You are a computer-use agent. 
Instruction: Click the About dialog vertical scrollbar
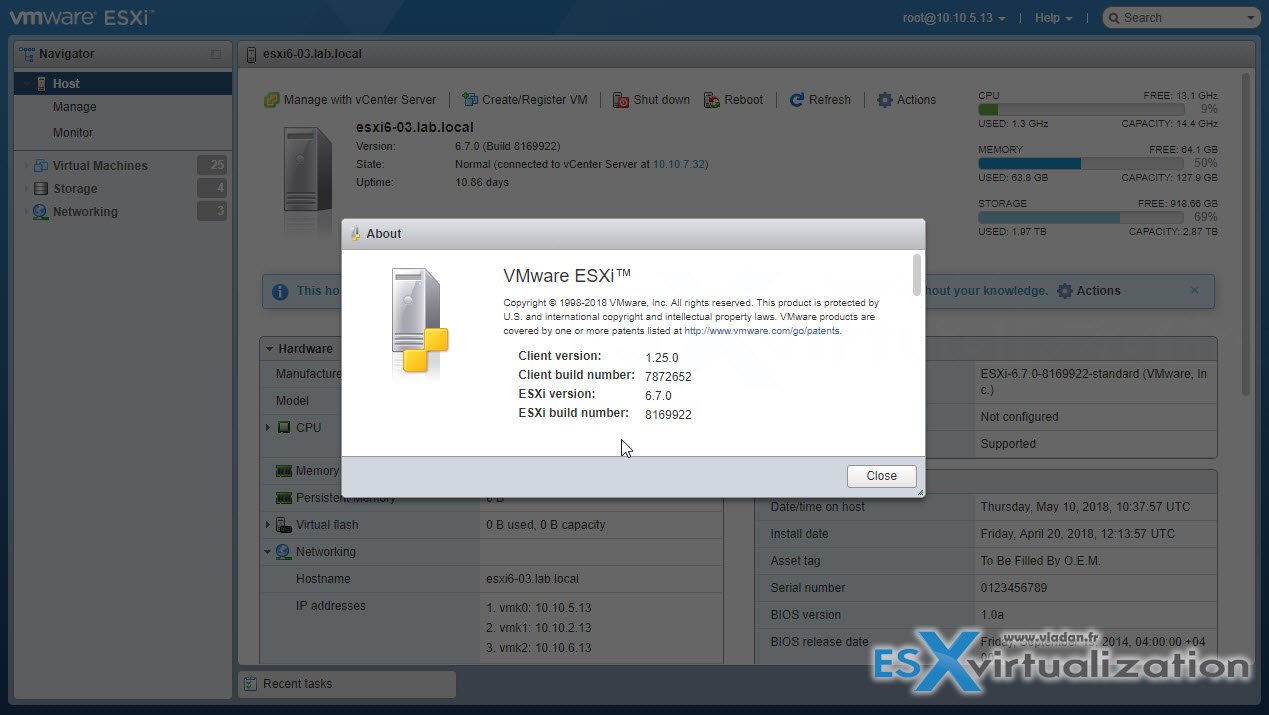pyautogui.click(x=917, y=275)
